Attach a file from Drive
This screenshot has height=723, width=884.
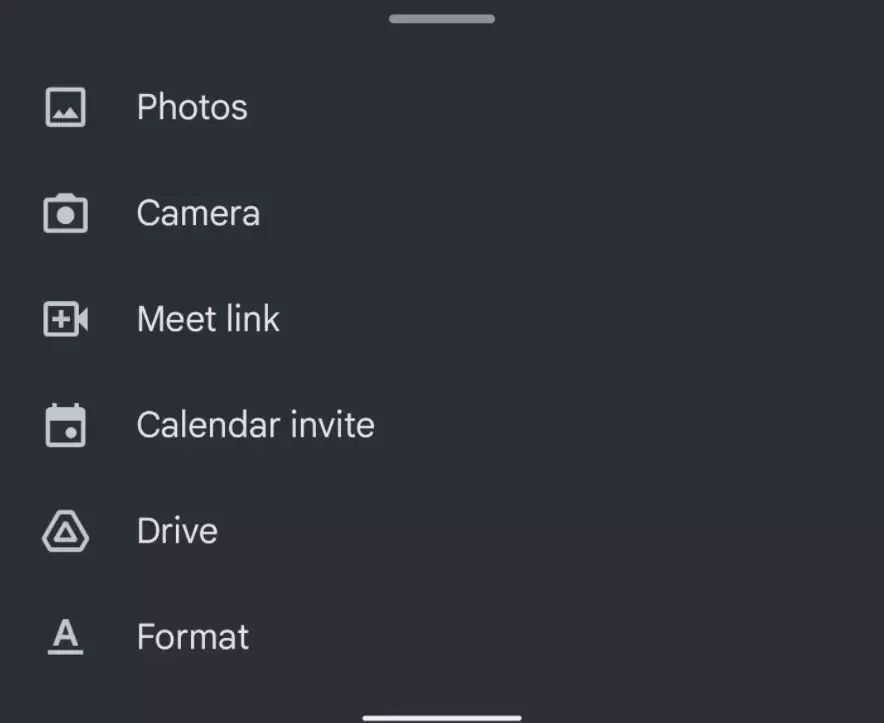[x=177, y=532]
